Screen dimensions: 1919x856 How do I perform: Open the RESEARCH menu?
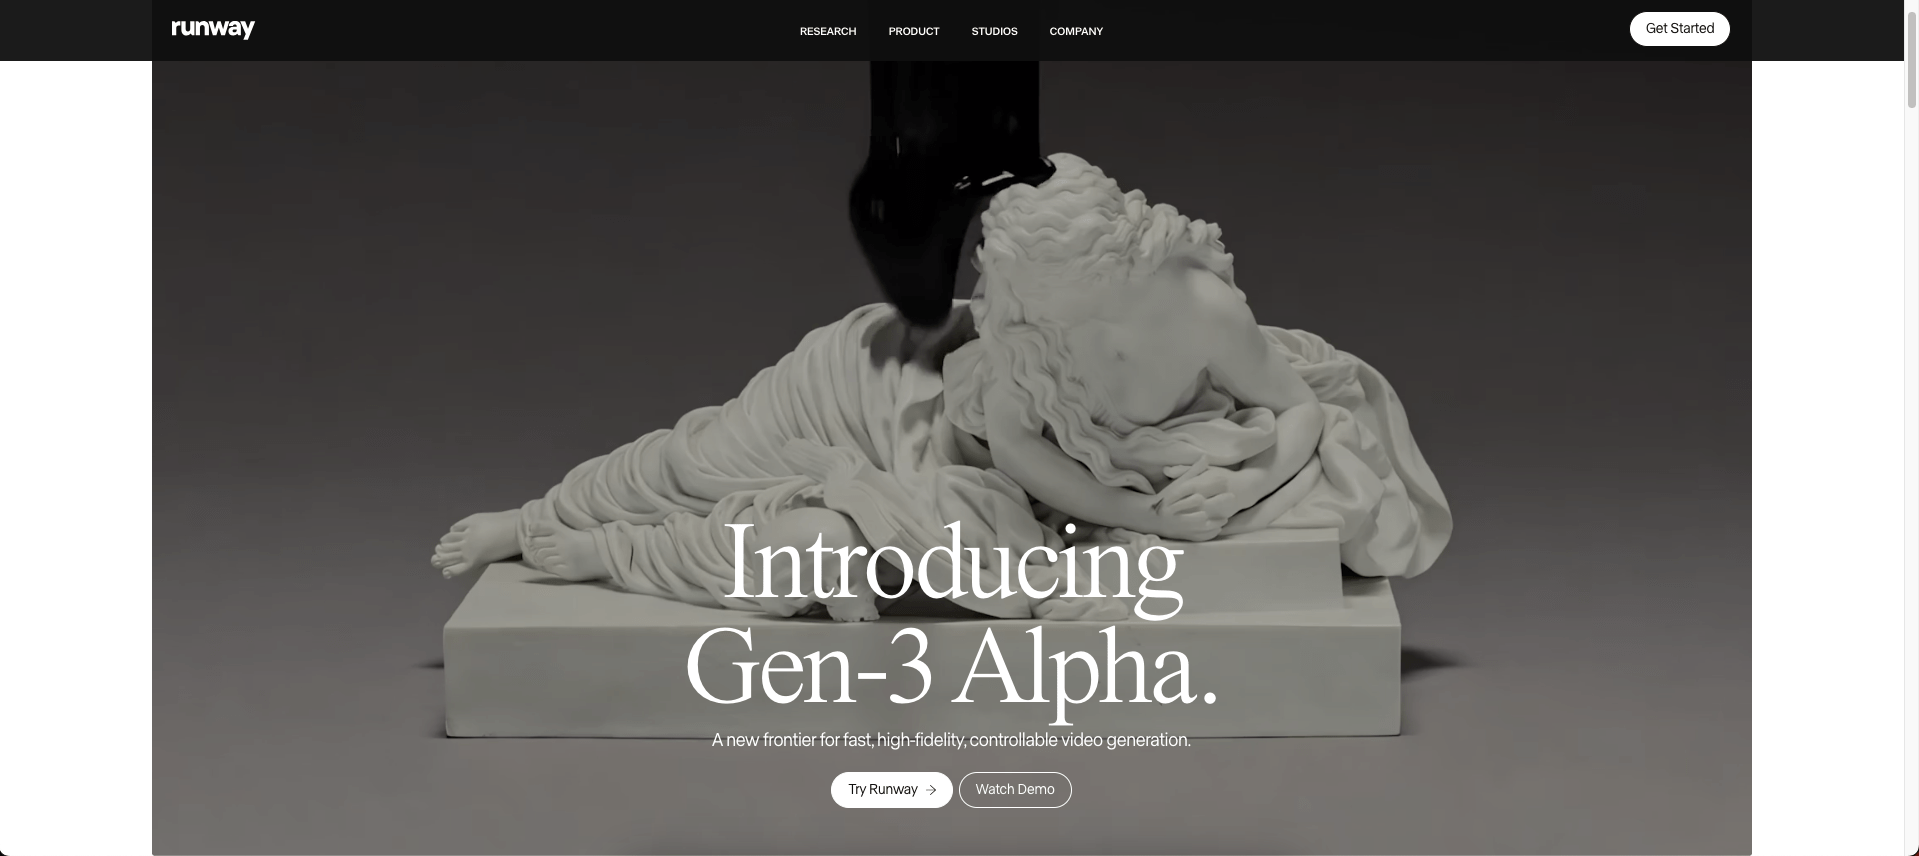(828, 31)
